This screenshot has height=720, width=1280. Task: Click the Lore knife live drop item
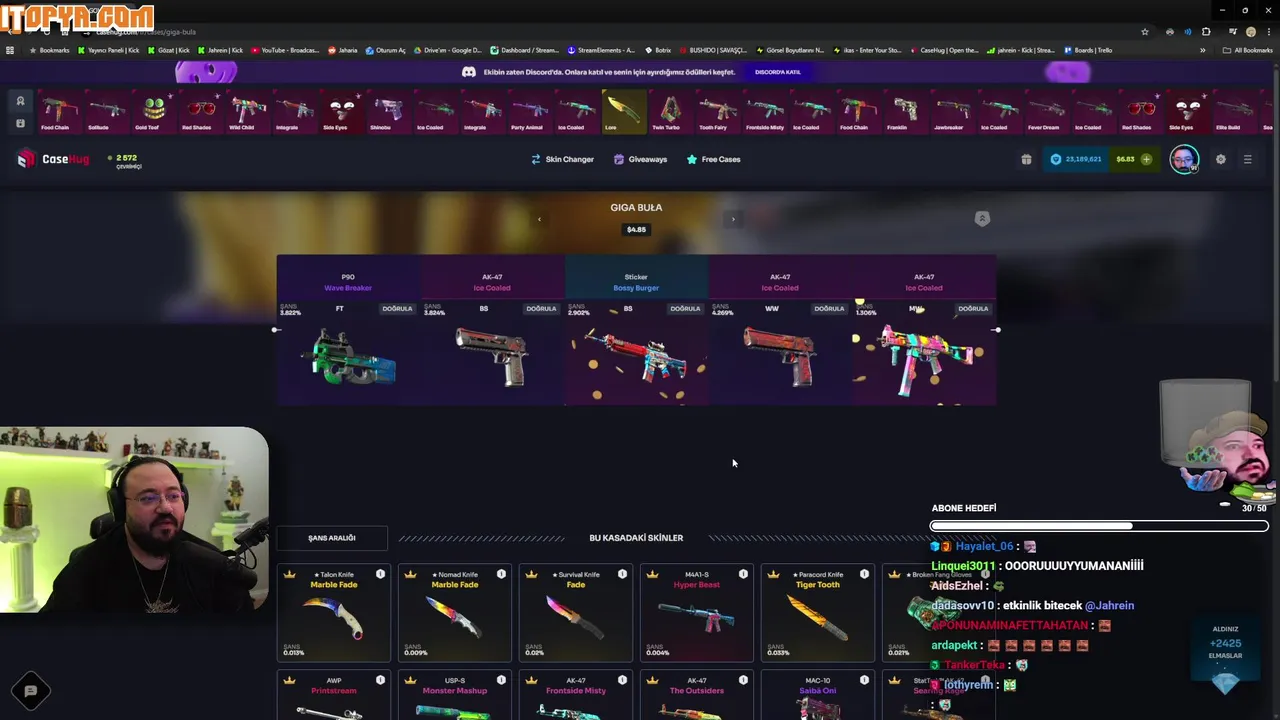[x=624, y=112]
